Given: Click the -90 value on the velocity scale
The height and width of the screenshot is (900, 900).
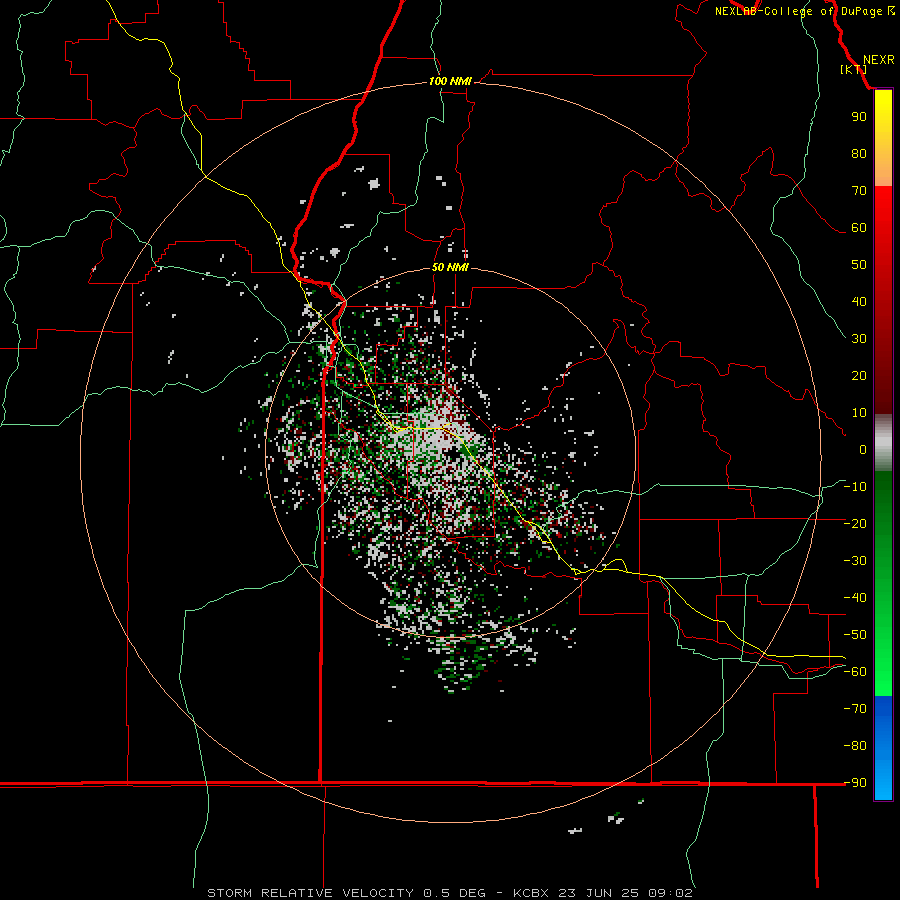Looking at the screenshot, I should [x=855, y=782].
